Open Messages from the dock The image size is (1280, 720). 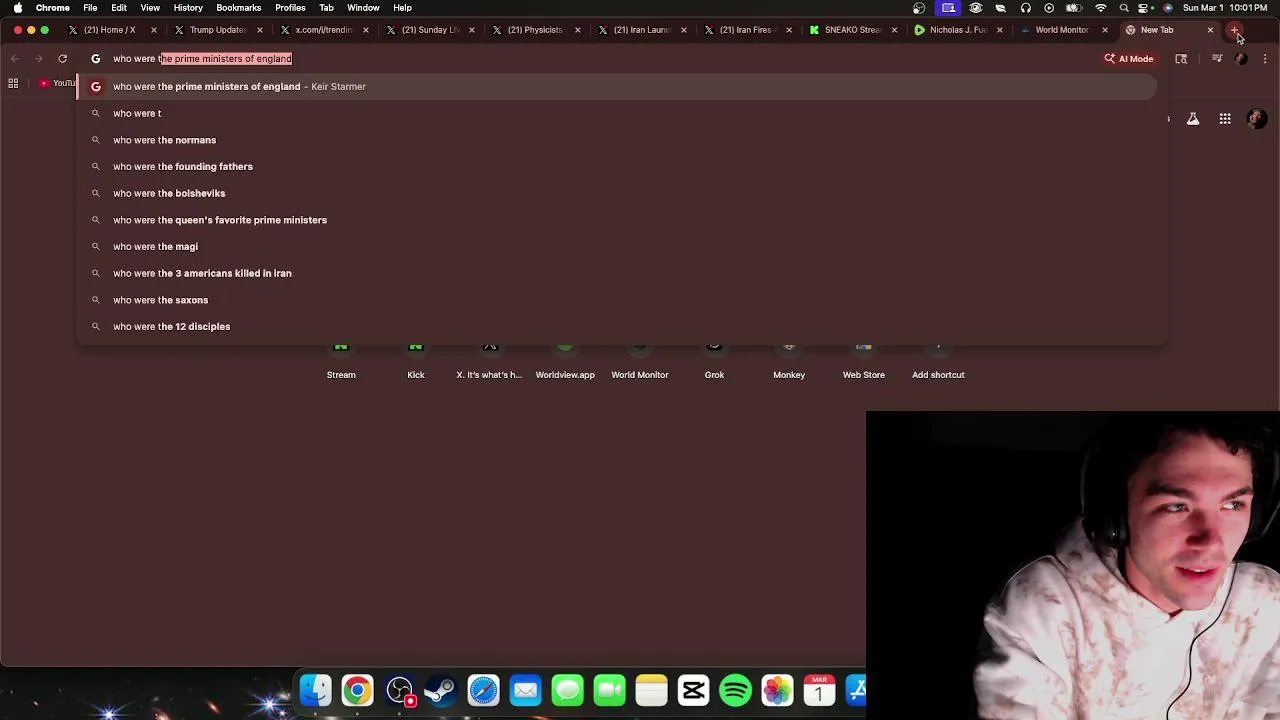567,690
